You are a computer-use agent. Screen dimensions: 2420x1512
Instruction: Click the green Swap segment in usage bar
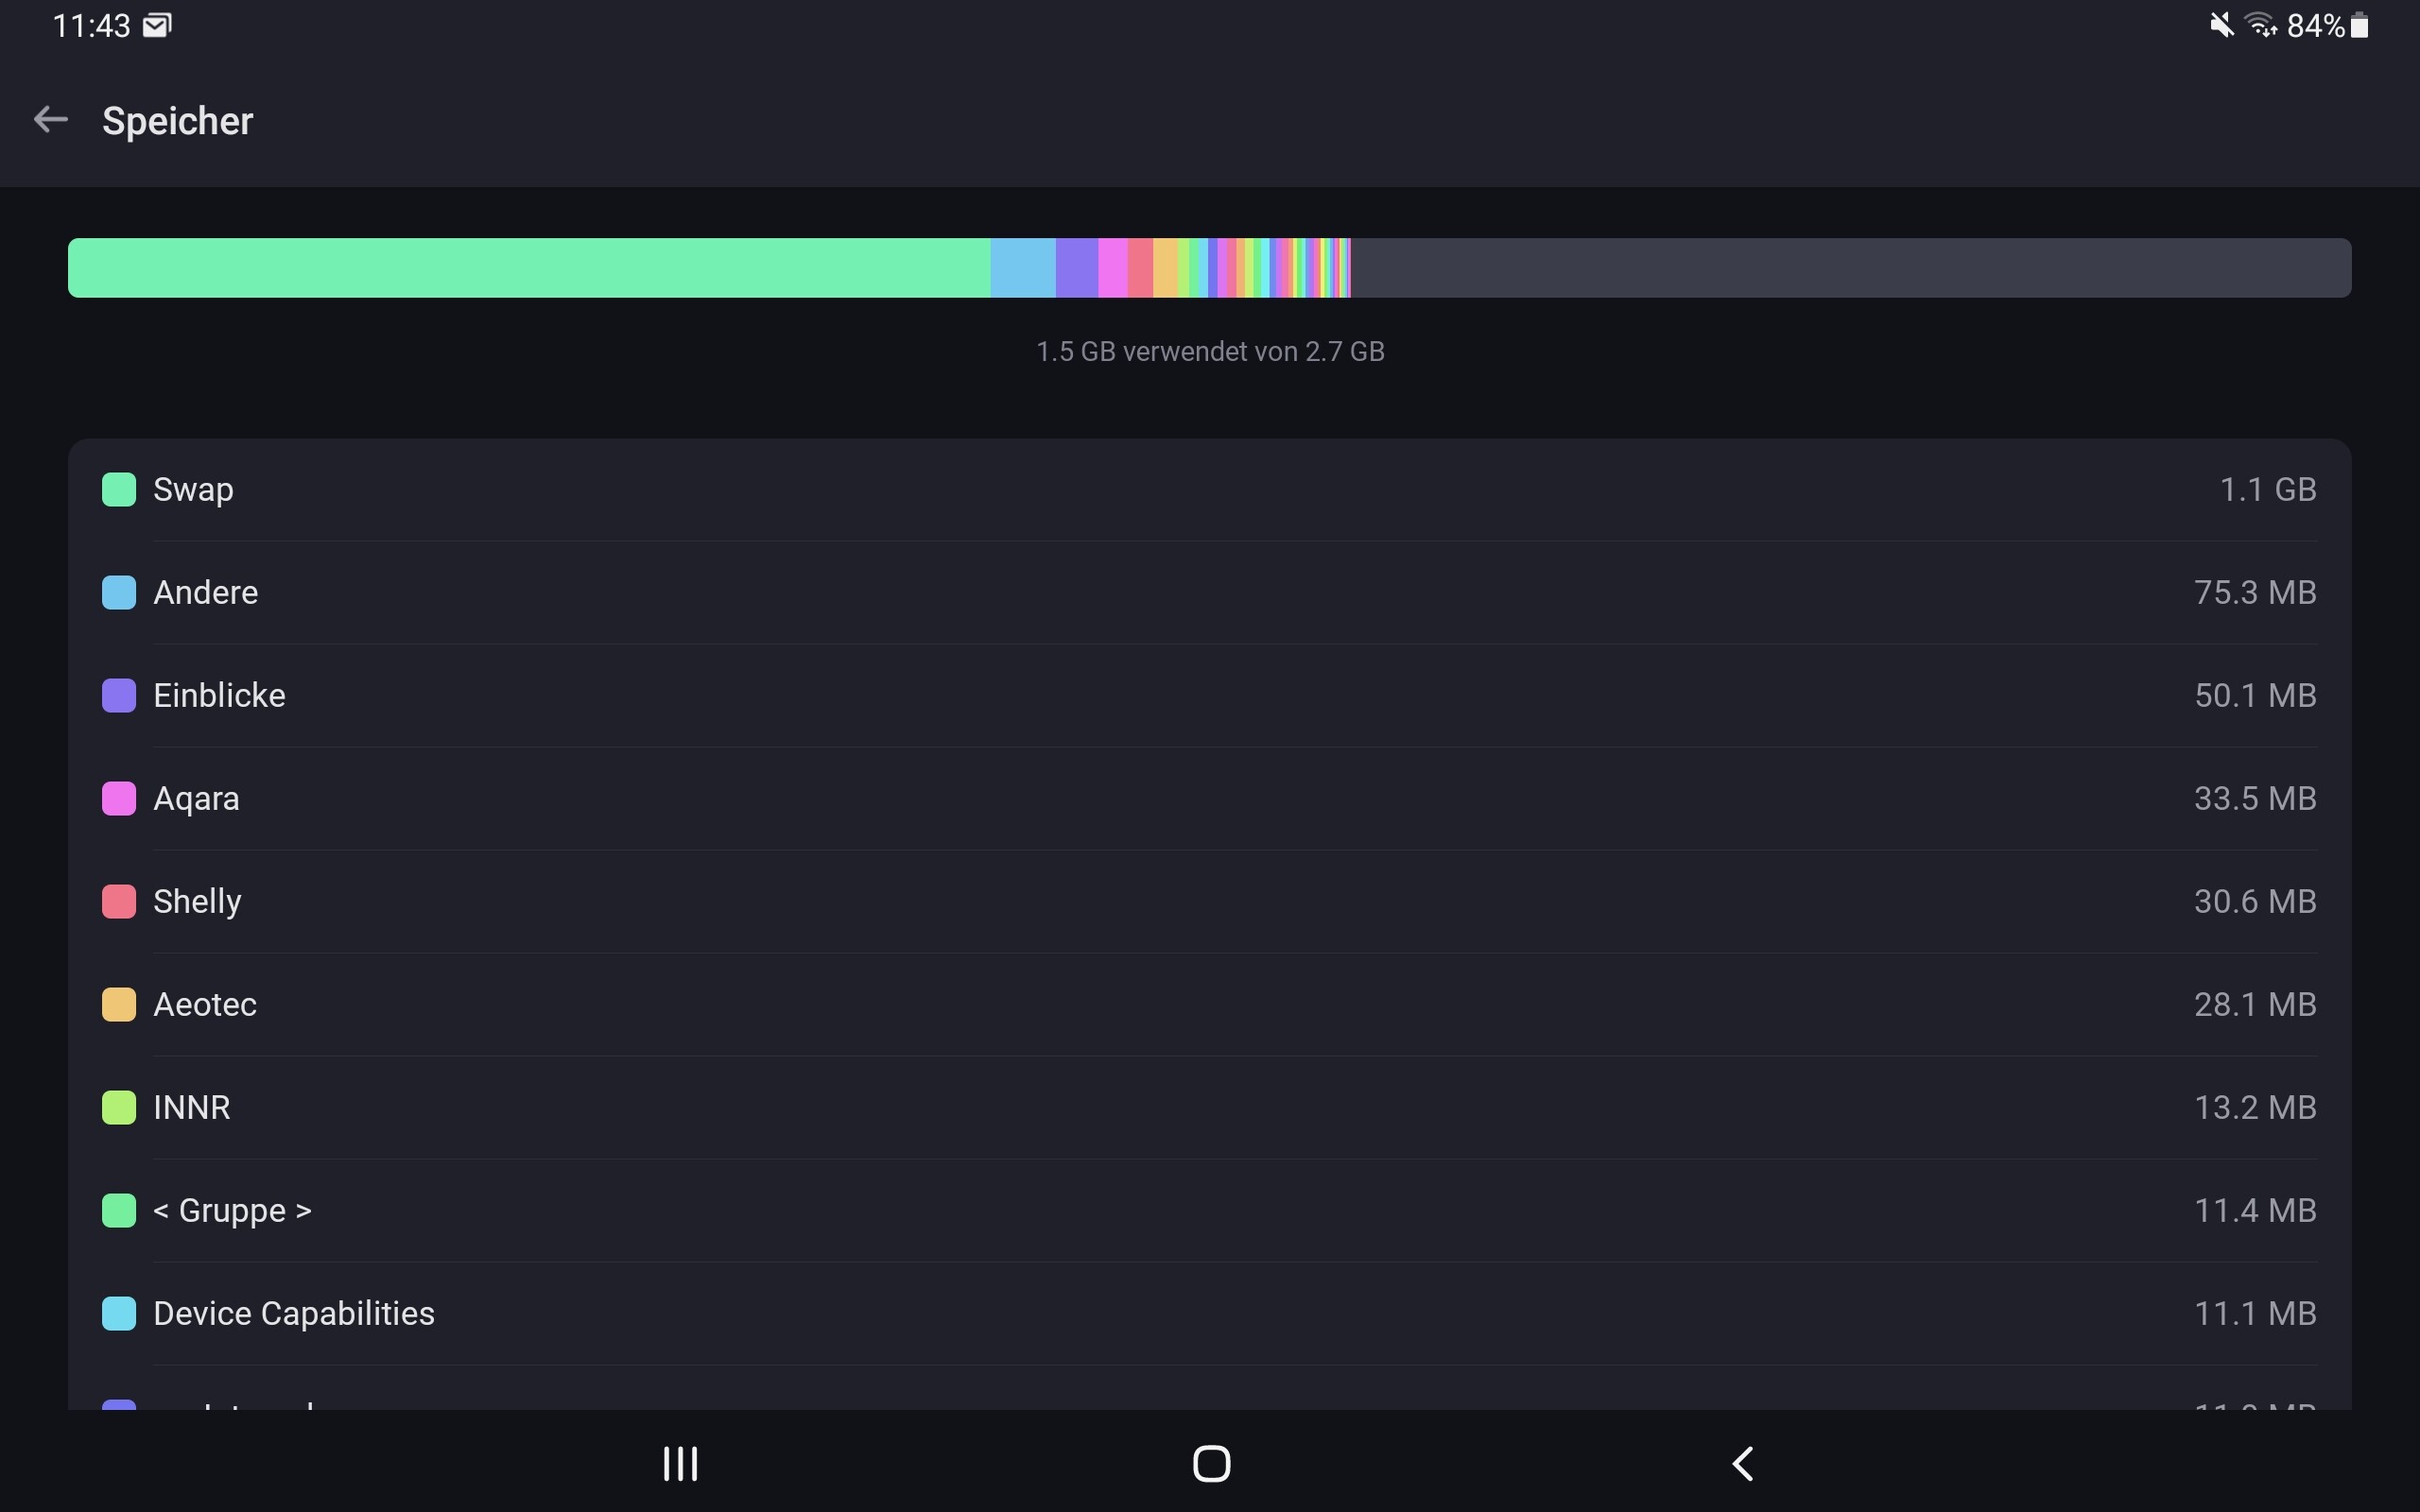530,268
